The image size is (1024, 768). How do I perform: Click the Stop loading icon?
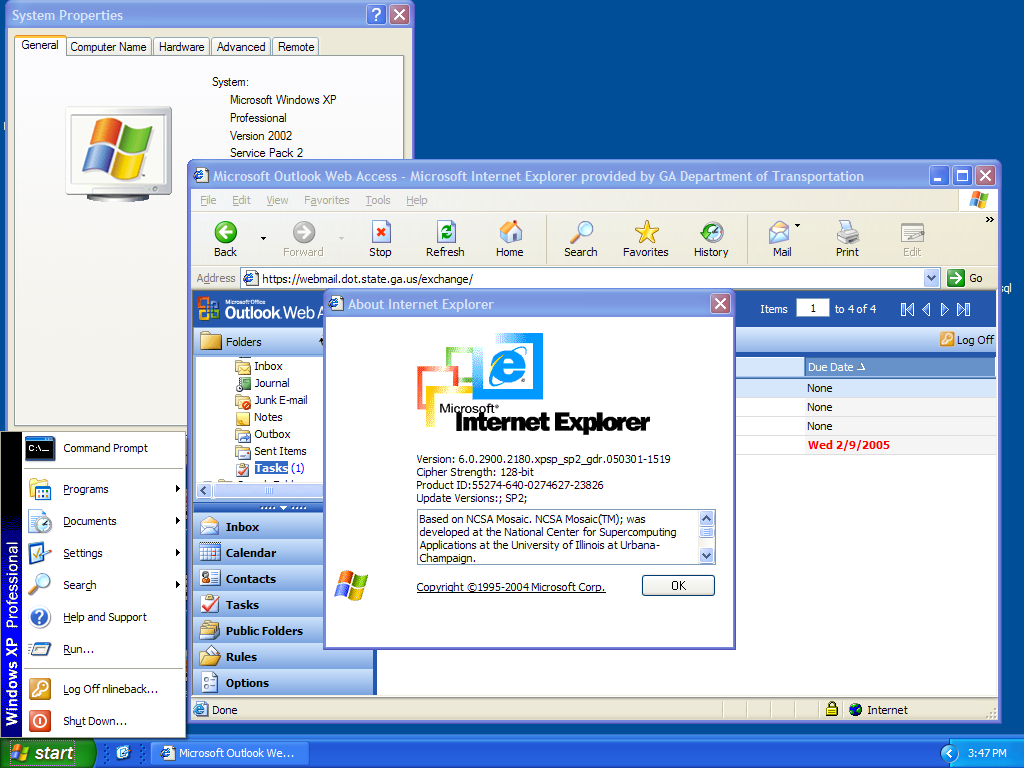(x=380, y=239)
